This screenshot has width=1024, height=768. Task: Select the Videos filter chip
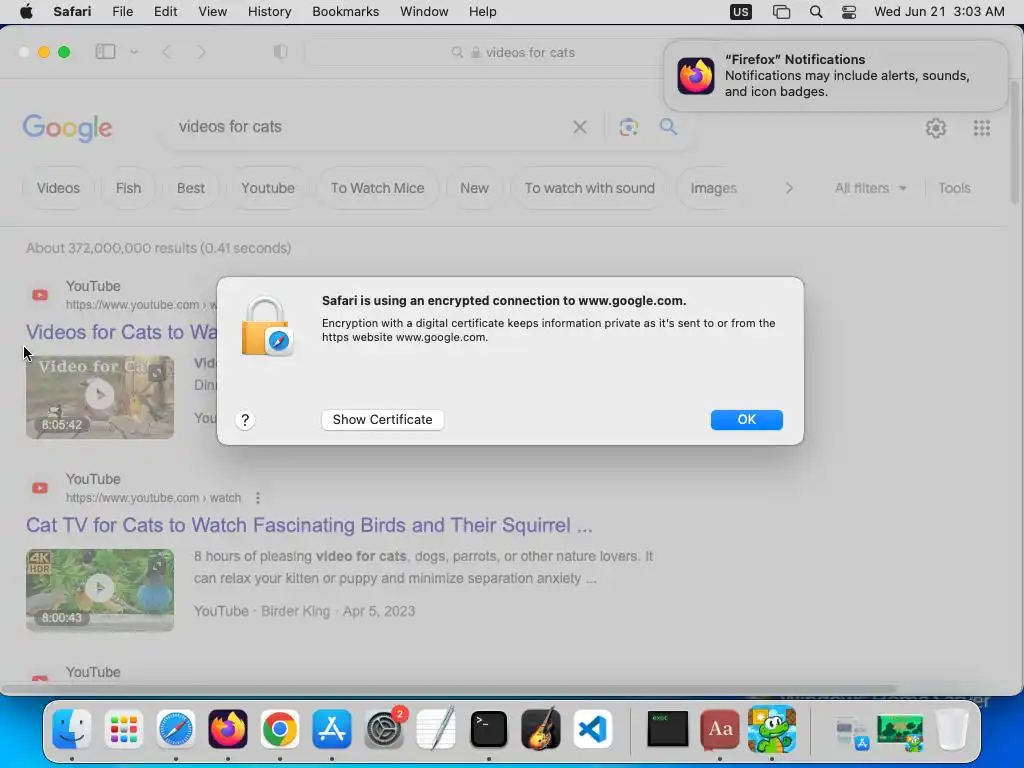click(x=58, y=188)
